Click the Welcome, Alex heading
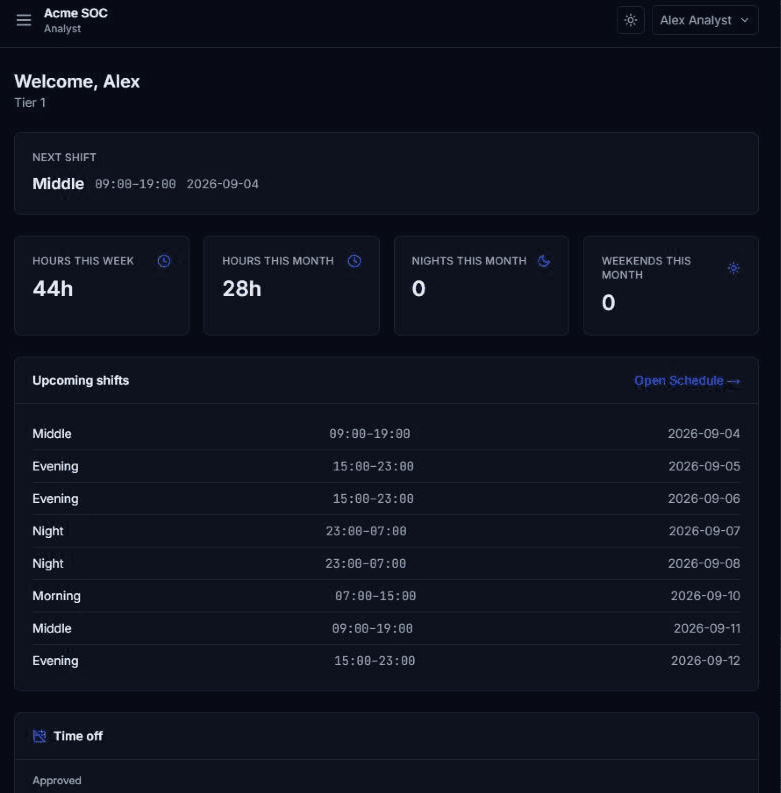 tap(77, 81)
